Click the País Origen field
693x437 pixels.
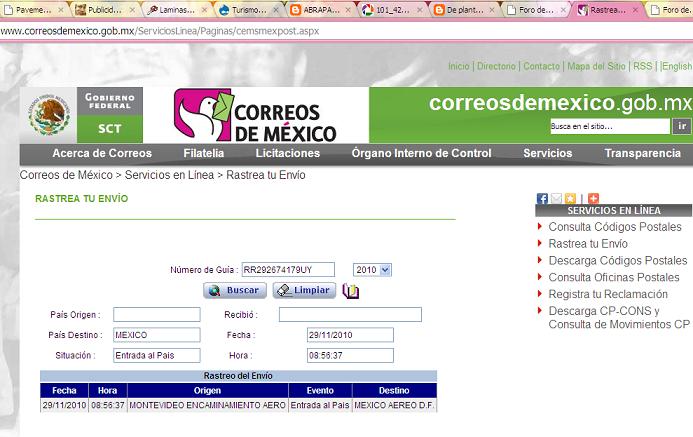pyautogui.click(x=157, y=315)
